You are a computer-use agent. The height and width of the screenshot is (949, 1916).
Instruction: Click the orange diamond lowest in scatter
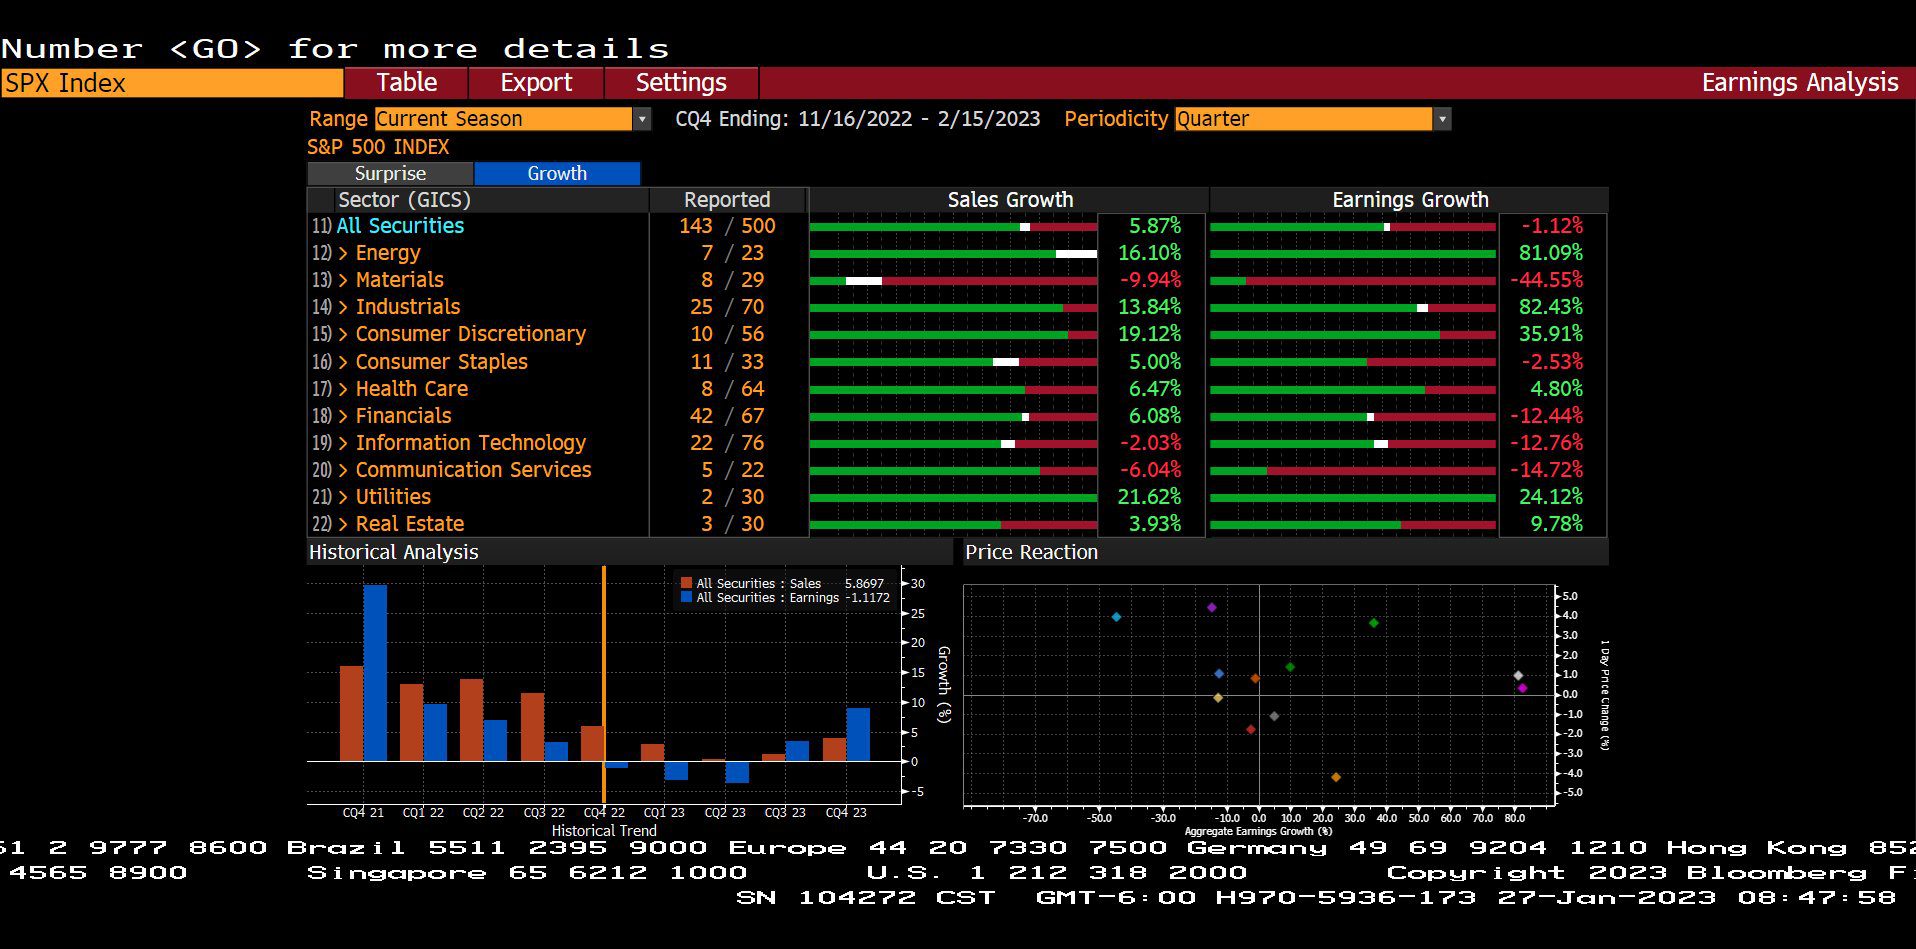click(1335, 777)
